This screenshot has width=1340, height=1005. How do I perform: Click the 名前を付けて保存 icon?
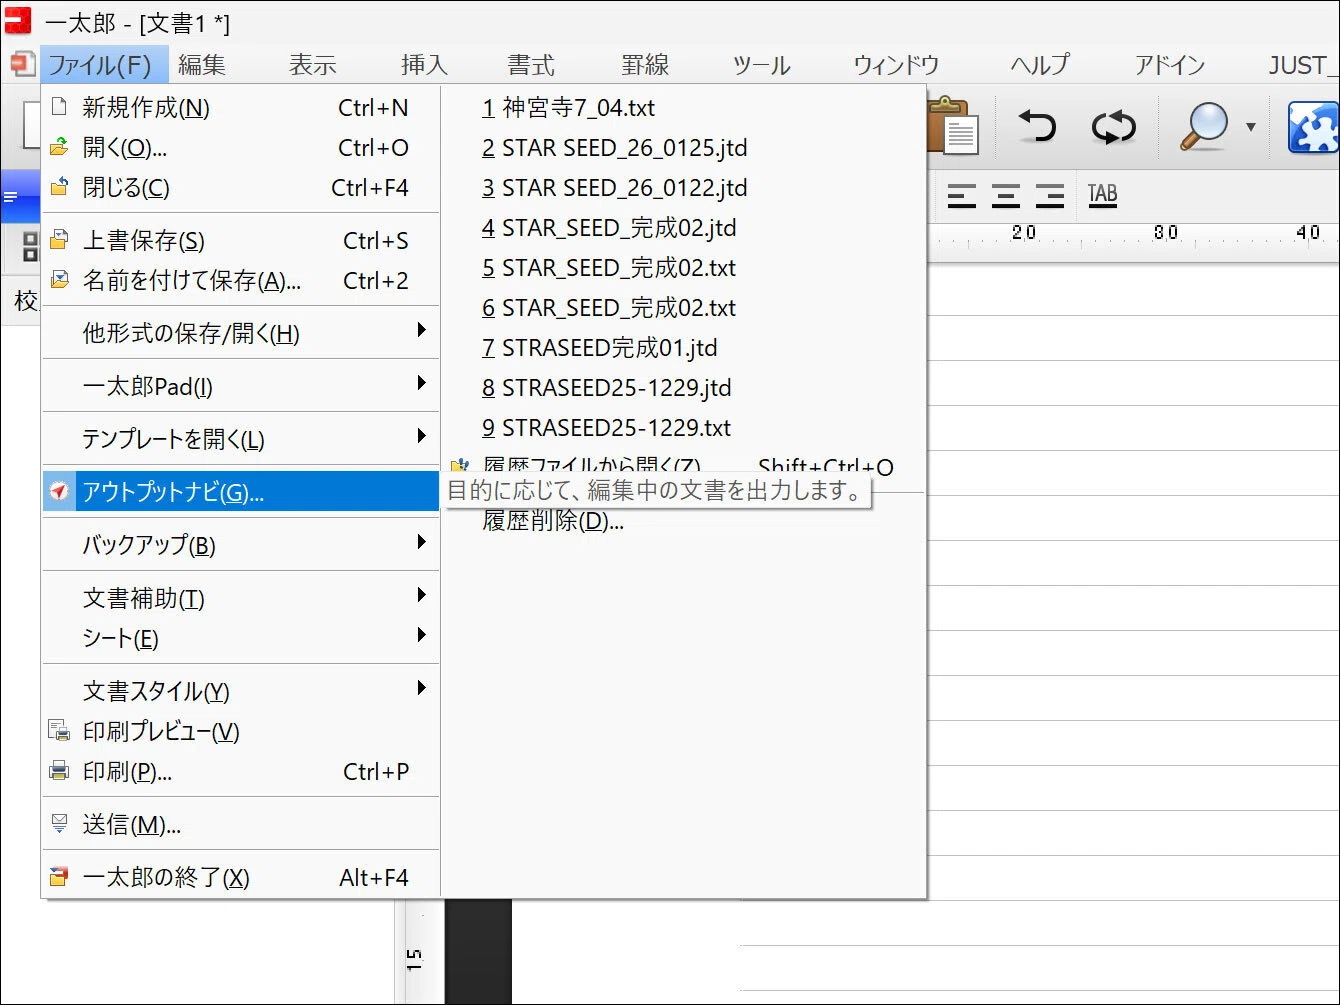[x=60, y=280]
